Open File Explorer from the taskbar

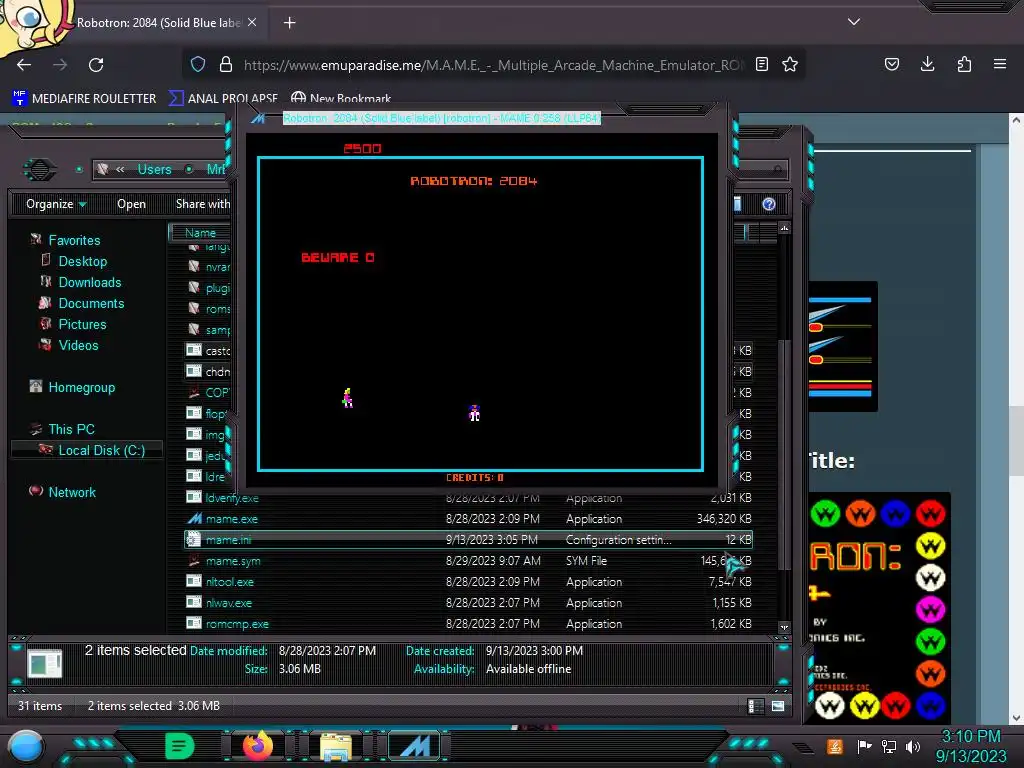[x=336, y=746]
